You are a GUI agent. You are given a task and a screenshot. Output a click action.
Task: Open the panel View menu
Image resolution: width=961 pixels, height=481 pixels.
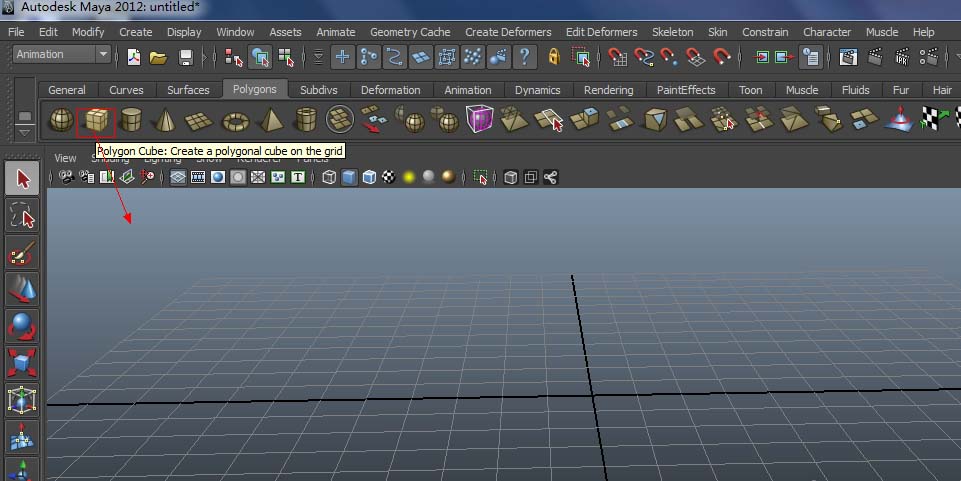[65, 158]
